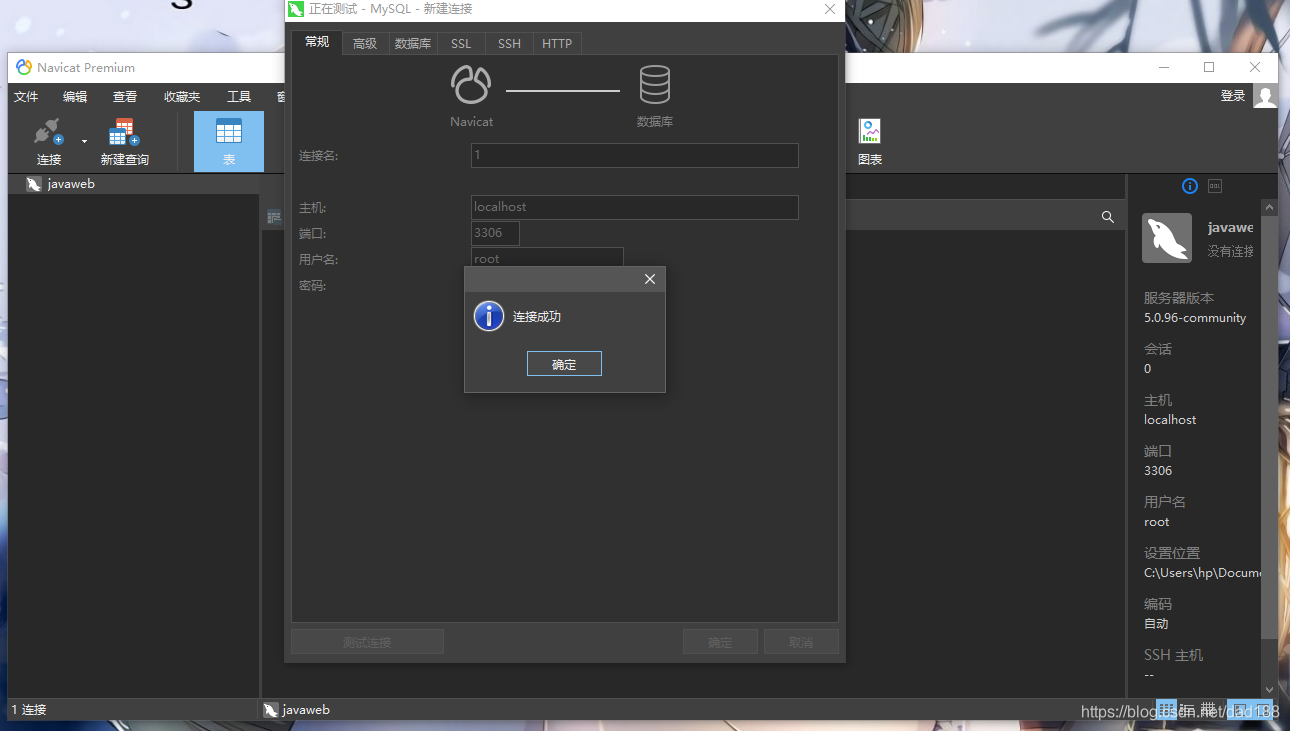This screenshot has height=731, width=1290.
Task: Click the 端口 3306 field
Action: click(495, 233)
